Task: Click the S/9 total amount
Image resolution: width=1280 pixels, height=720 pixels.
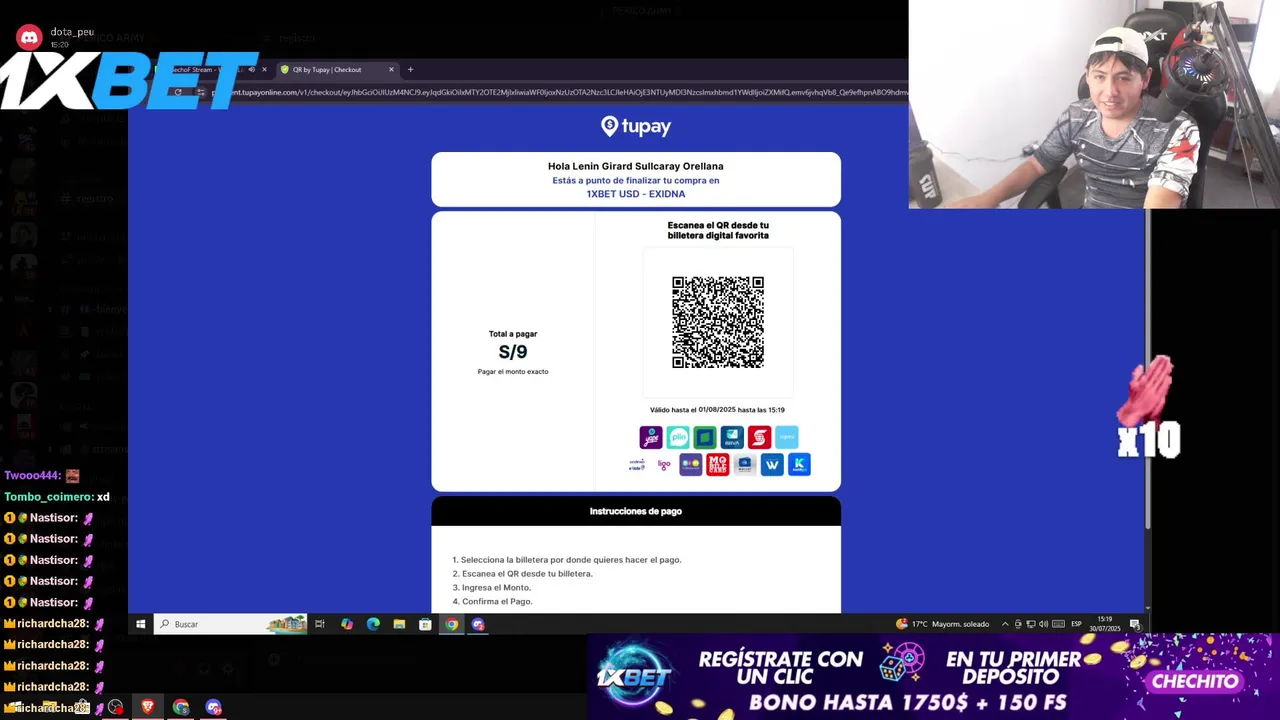Action: [x=513, y=352]
